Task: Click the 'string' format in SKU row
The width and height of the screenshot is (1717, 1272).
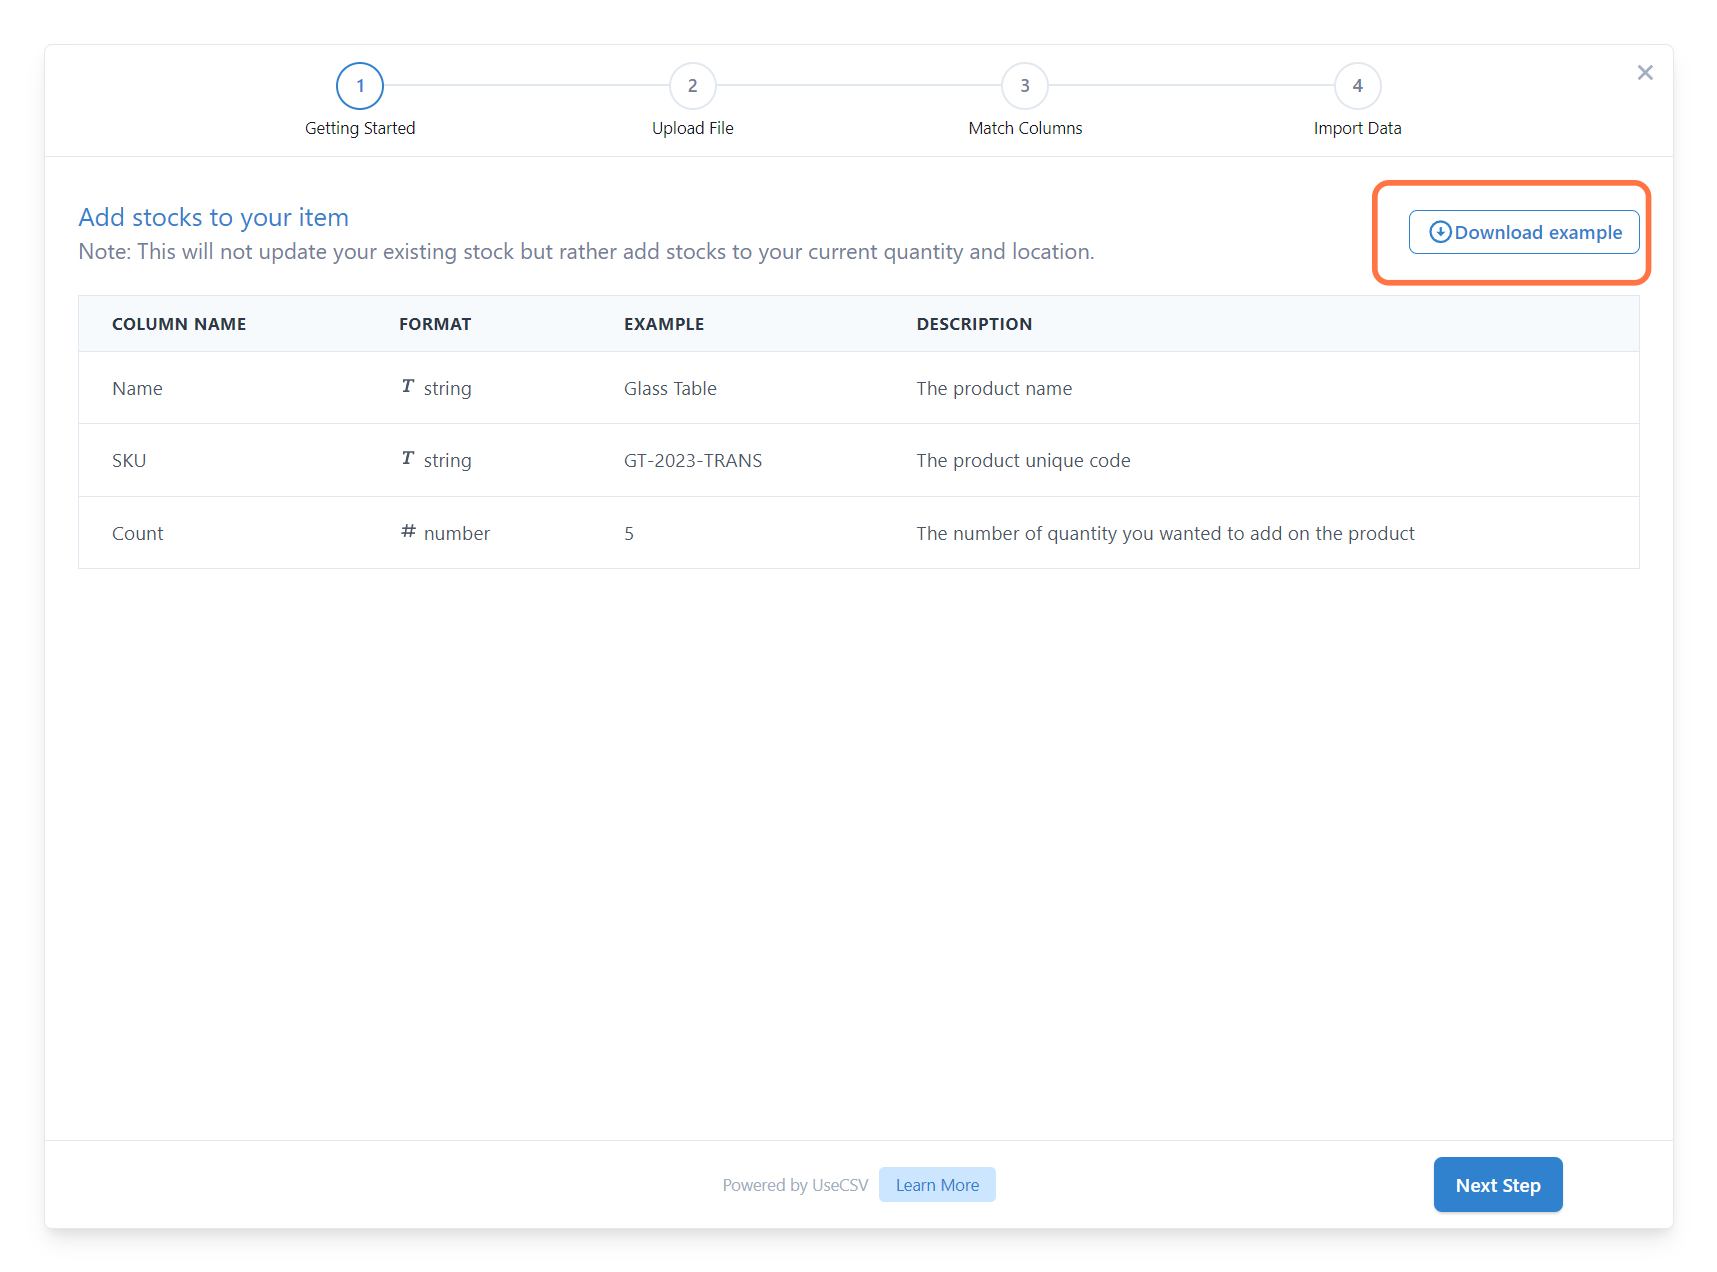Action: [447, 461]
